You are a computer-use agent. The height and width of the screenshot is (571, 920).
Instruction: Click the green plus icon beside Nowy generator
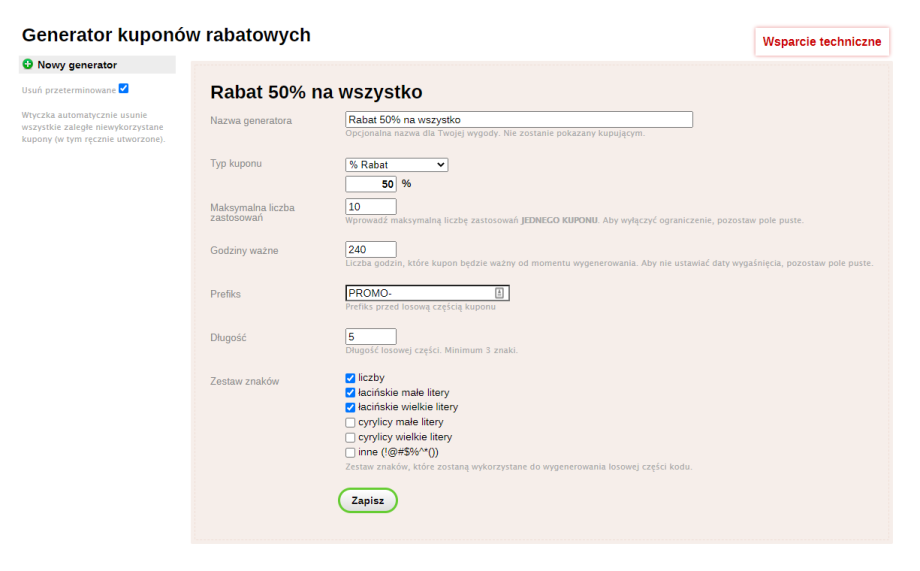[28, 64]
